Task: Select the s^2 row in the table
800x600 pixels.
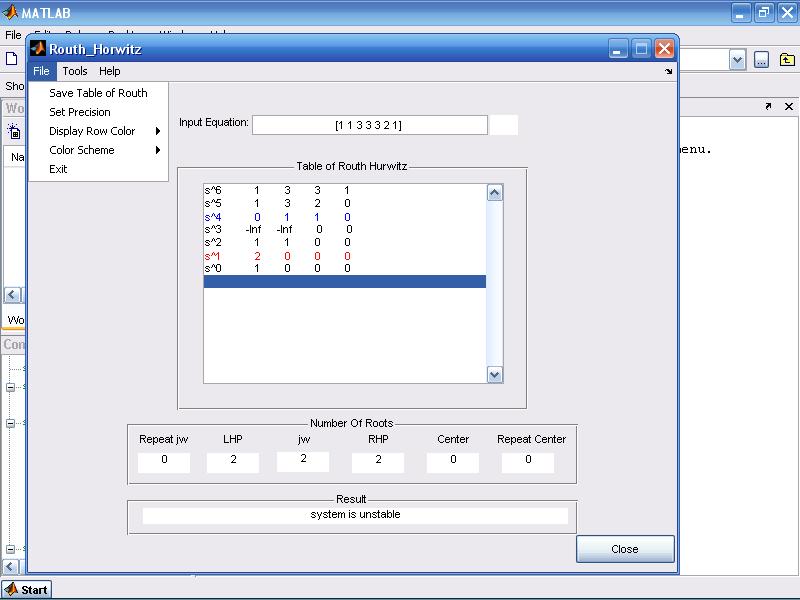Action: [344, 242]
